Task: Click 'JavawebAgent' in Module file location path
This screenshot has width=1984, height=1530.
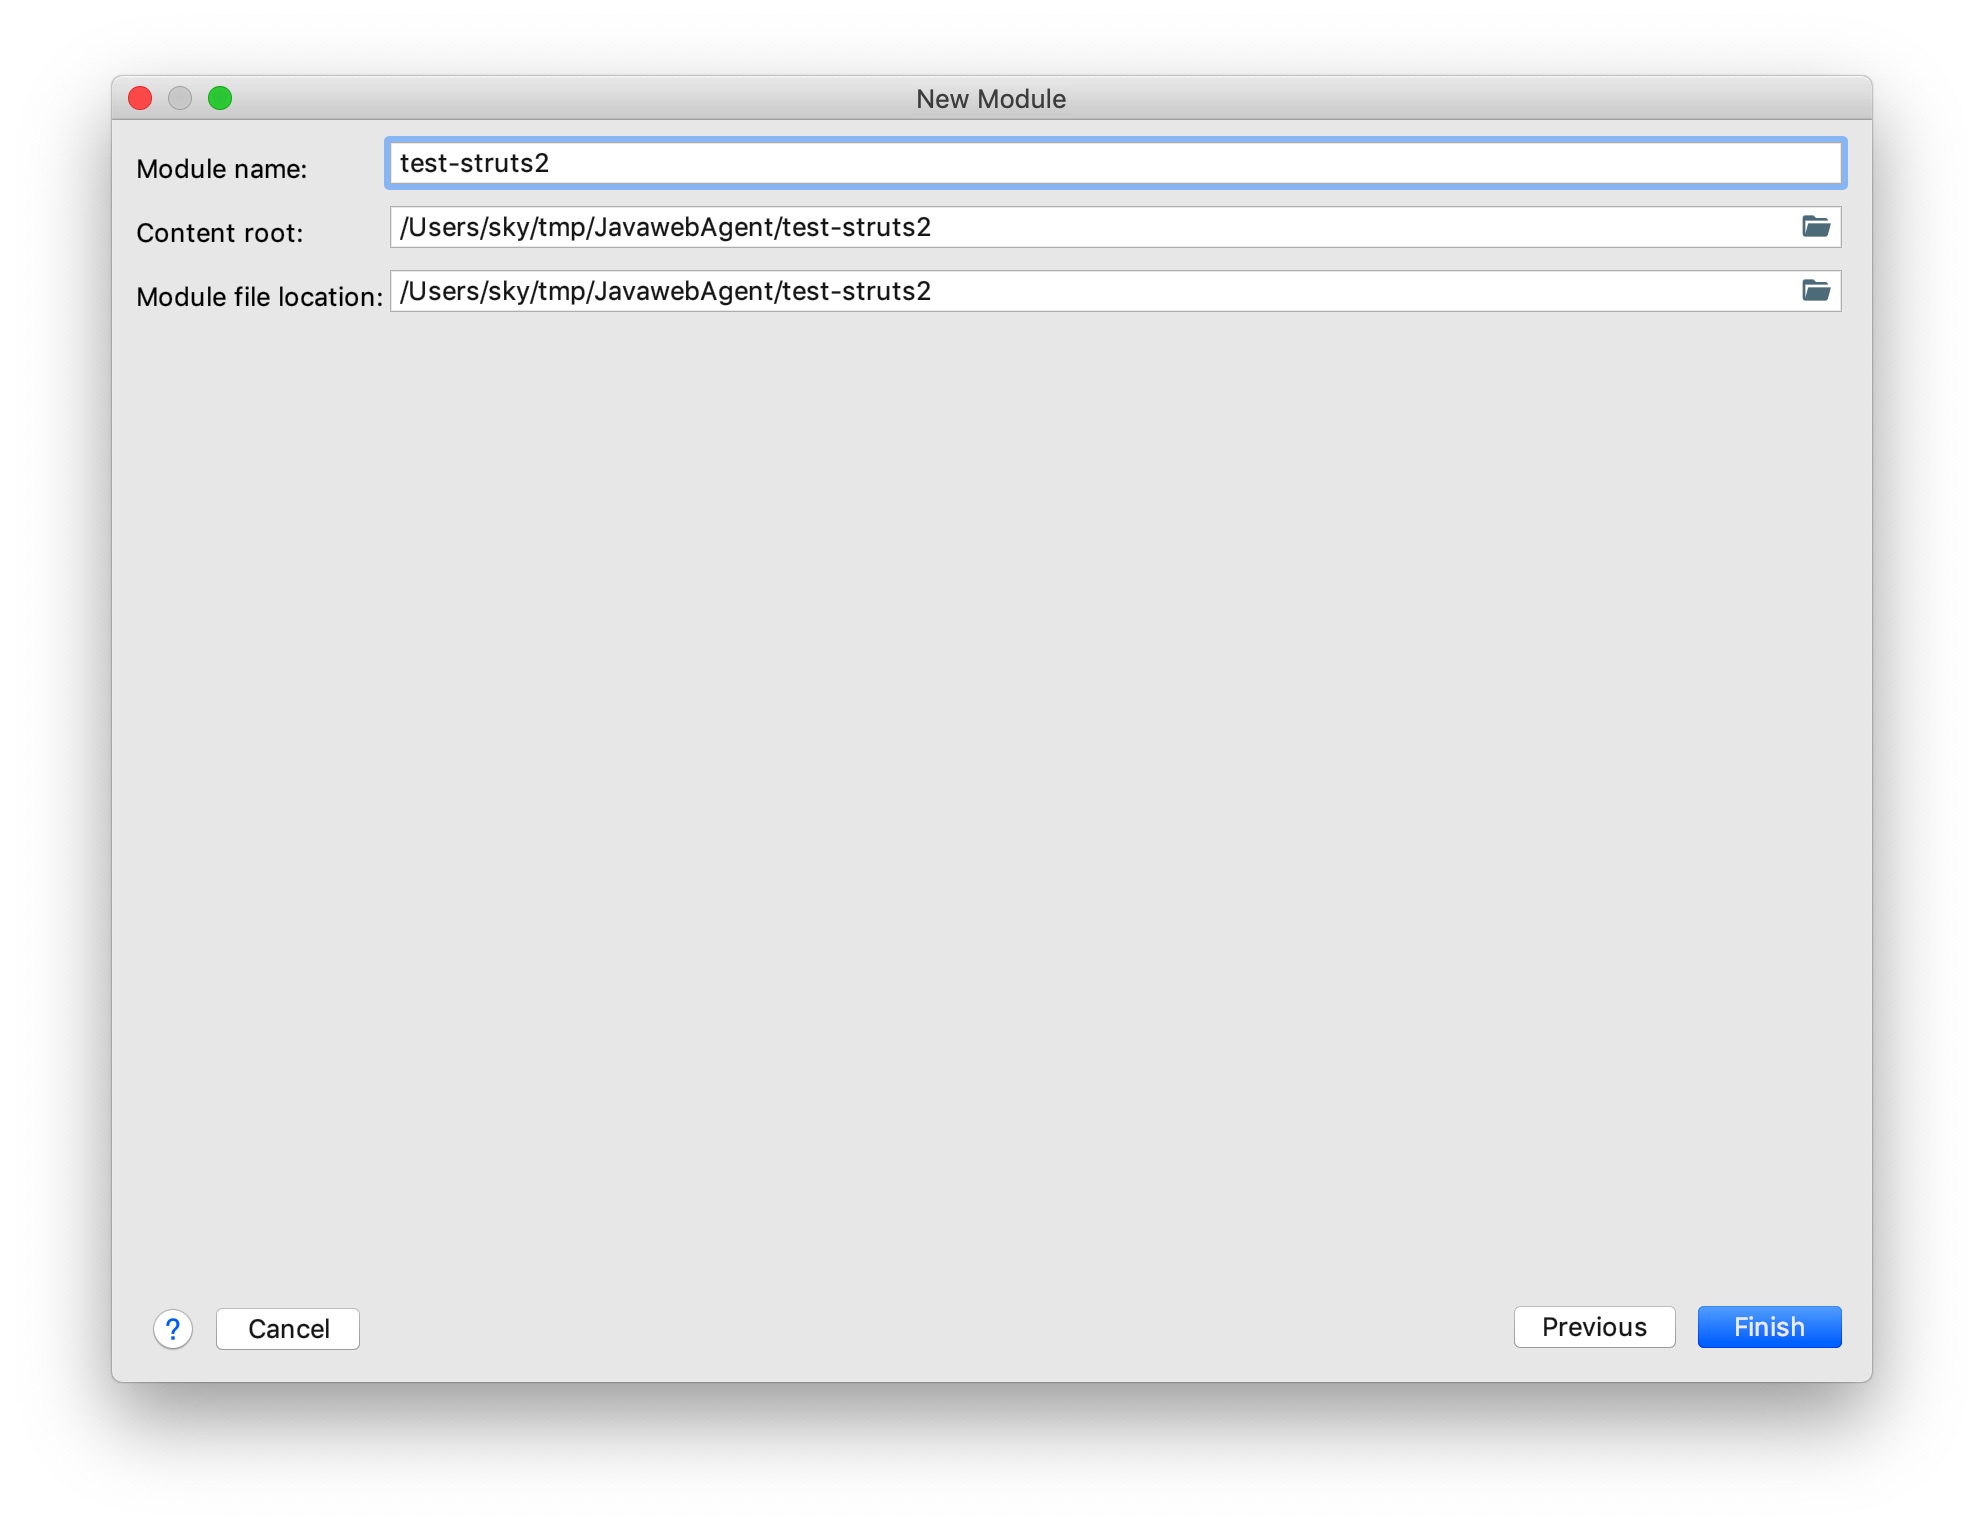Action: pyautogui.click(x=684, y=292)
